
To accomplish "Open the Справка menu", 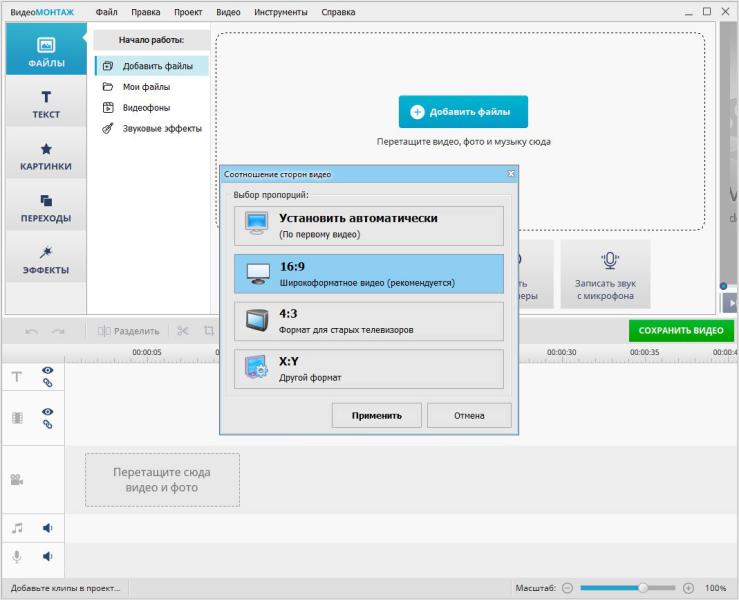I will [x=338, y=12].
